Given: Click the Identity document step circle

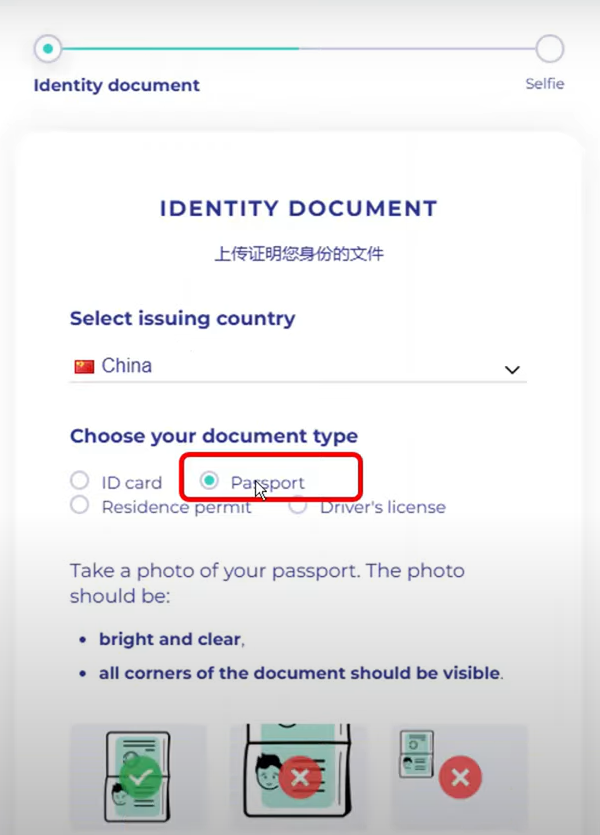Looking at the screenshot, I should 48,48.
